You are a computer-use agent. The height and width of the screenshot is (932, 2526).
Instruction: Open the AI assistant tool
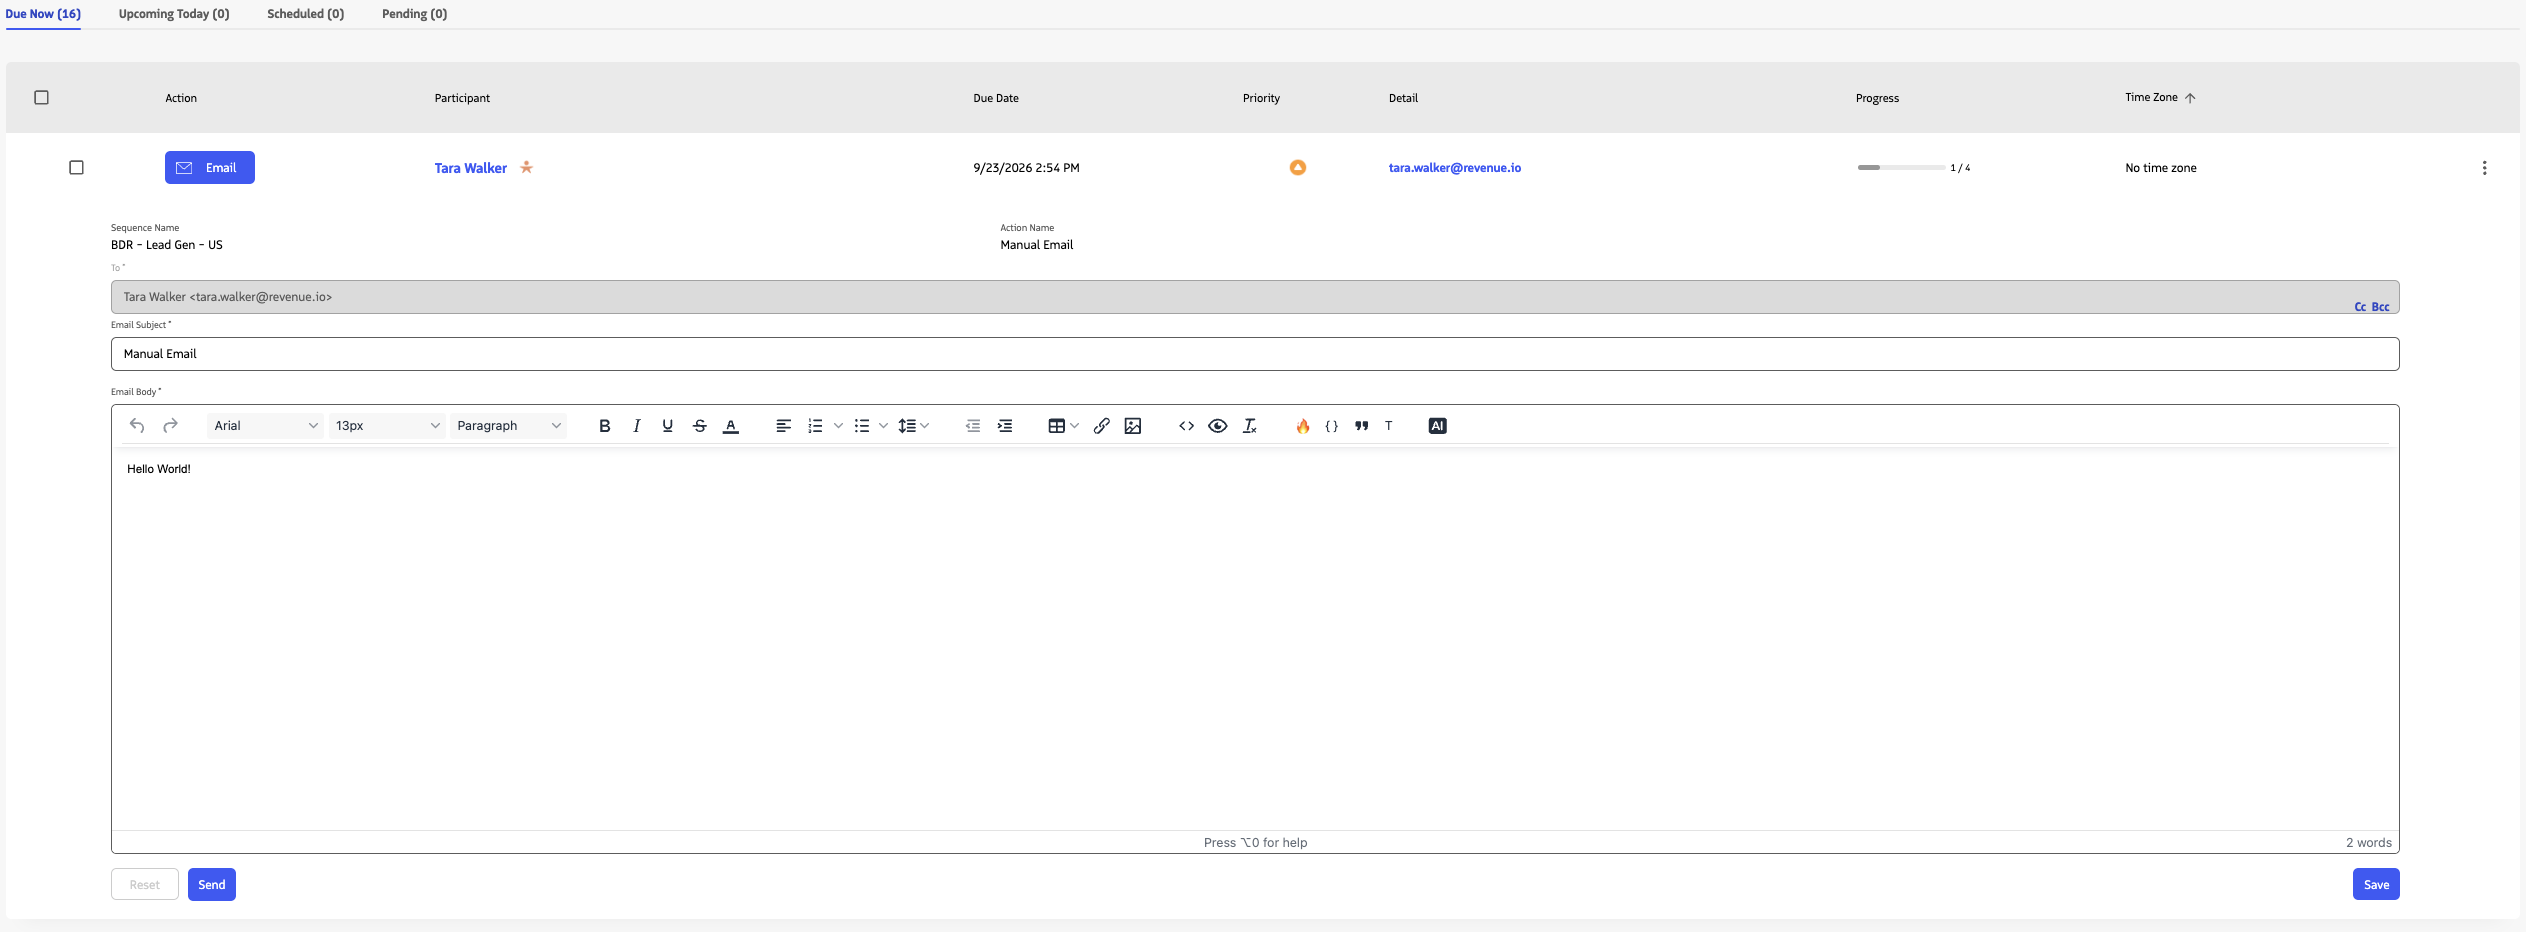1437,426
